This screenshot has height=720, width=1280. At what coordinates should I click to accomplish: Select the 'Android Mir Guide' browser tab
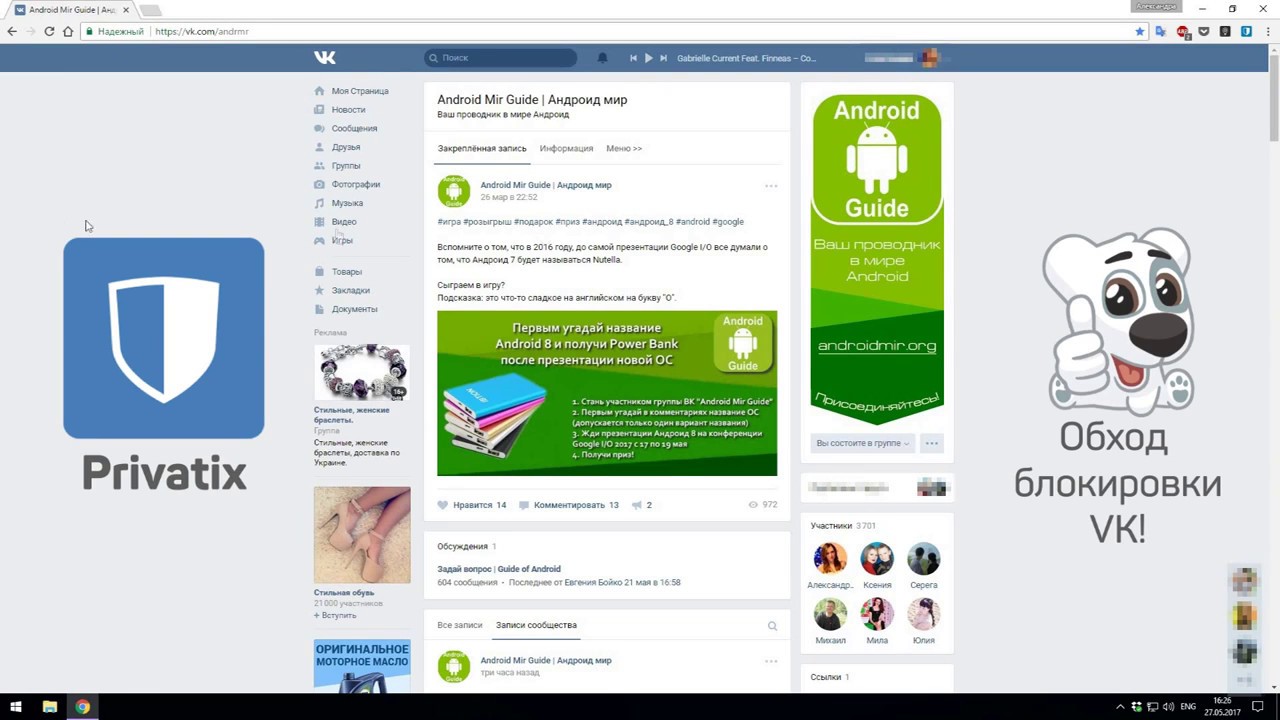[72, 10]
